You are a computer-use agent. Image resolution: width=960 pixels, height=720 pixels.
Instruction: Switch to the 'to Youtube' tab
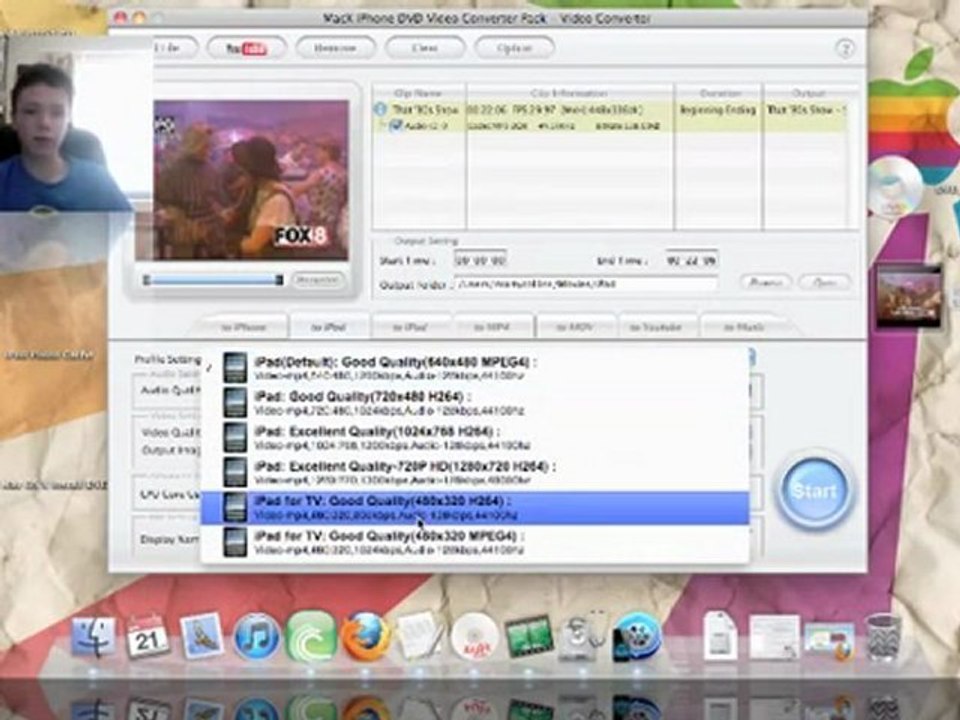pos(656,327)
